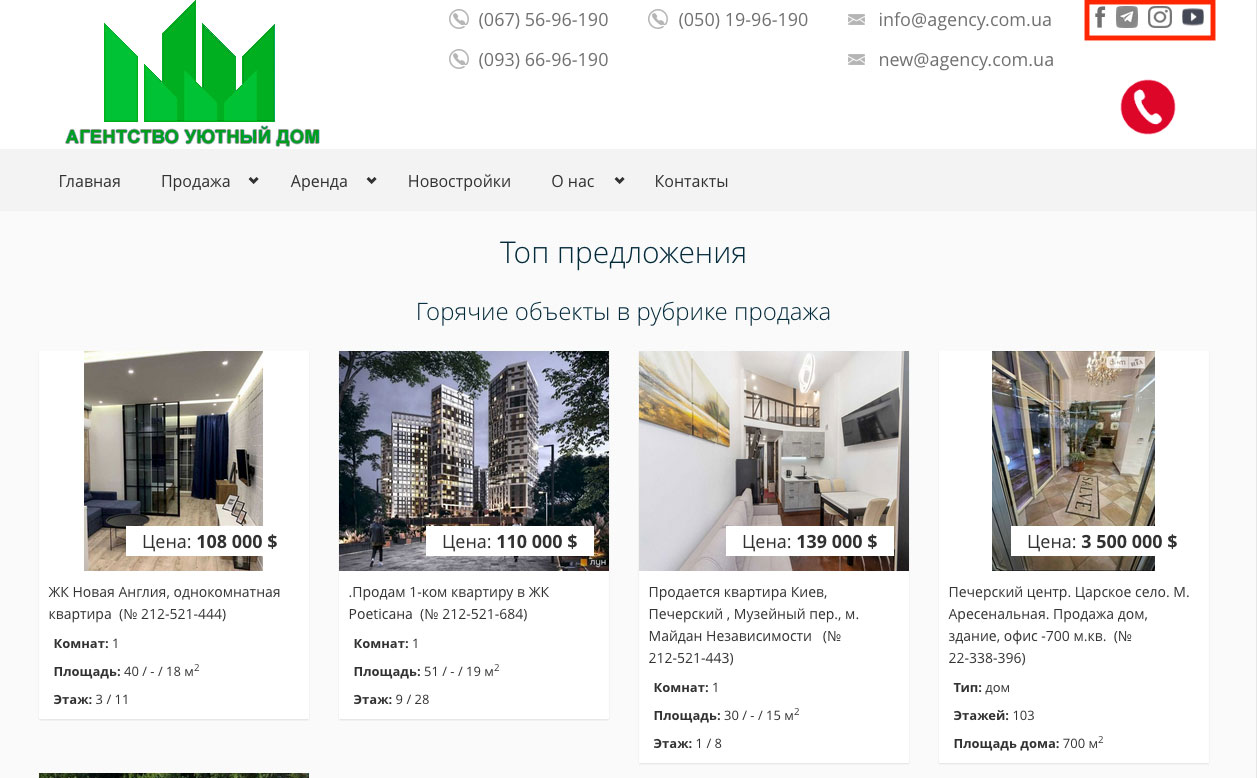Click Этаж: 9 / 28 text
This screenshot has height=778, width=1257.
tap(391, 699)
